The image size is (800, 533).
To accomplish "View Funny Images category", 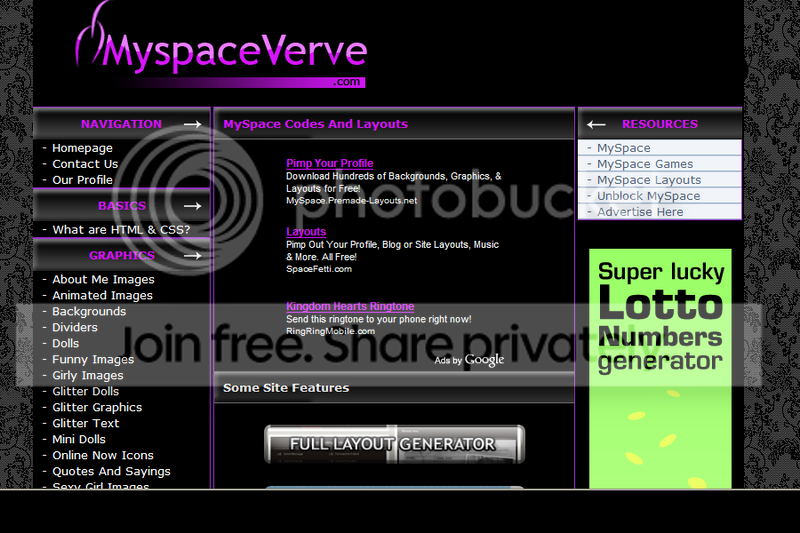I will 93,359.
